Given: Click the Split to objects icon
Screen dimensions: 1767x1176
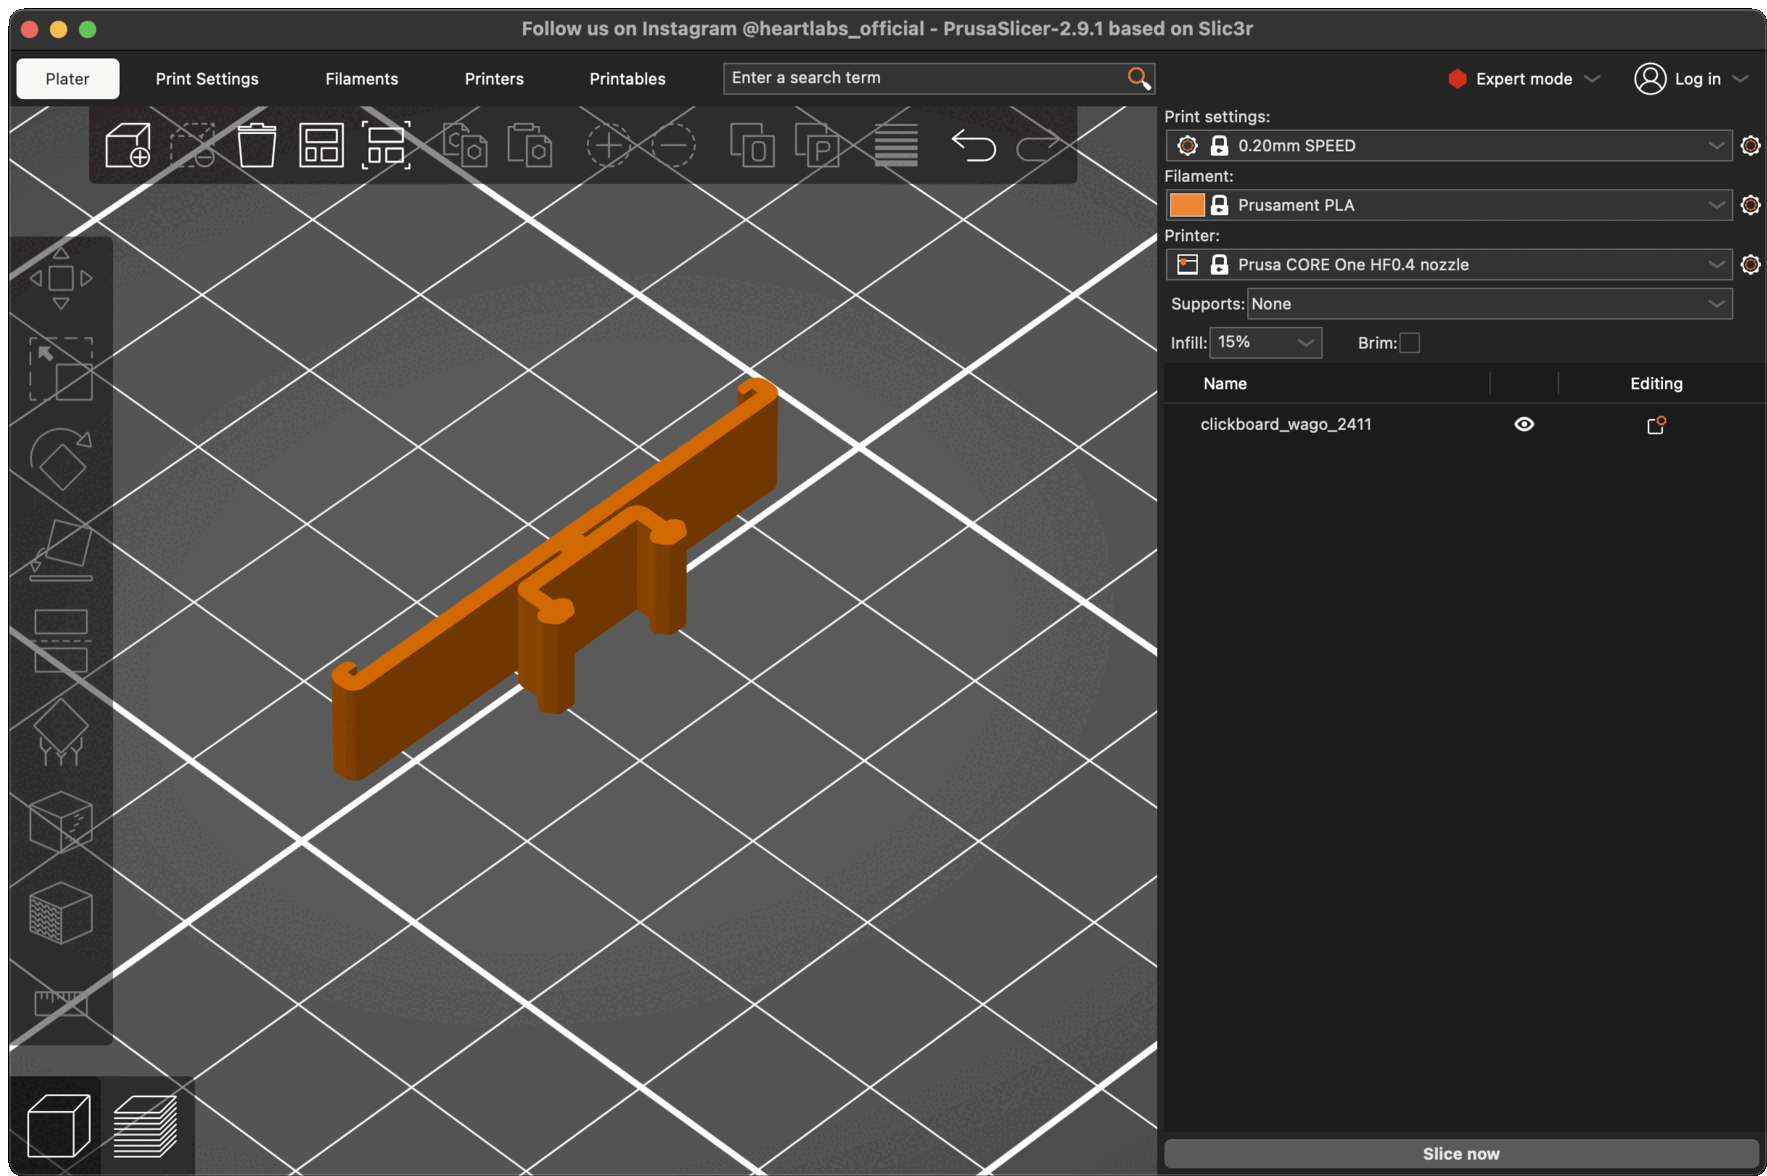Looking at the screenshot, I should click(752, 146).
